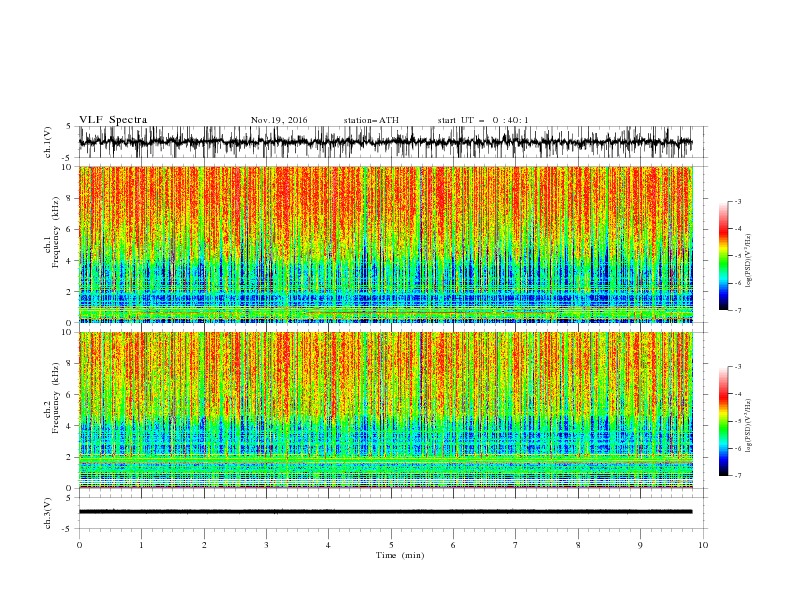
Task: Click the "8" frequency tick of ch.1 spectrogram
Action: [69, 198]
